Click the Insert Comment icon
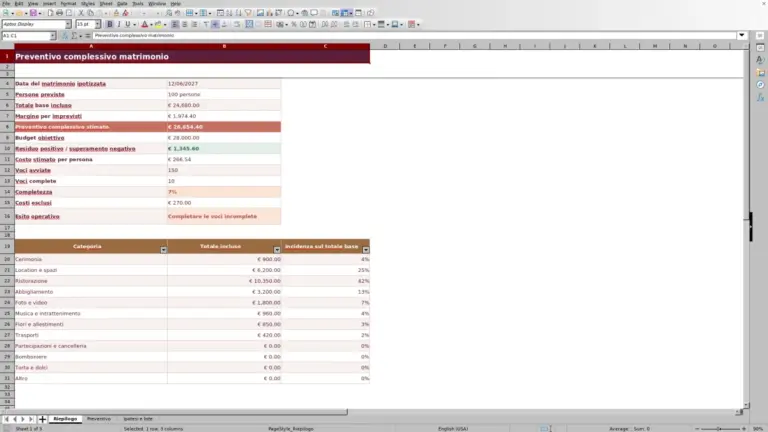The width and height of the screenshot is (768, 432). (314, 13)
